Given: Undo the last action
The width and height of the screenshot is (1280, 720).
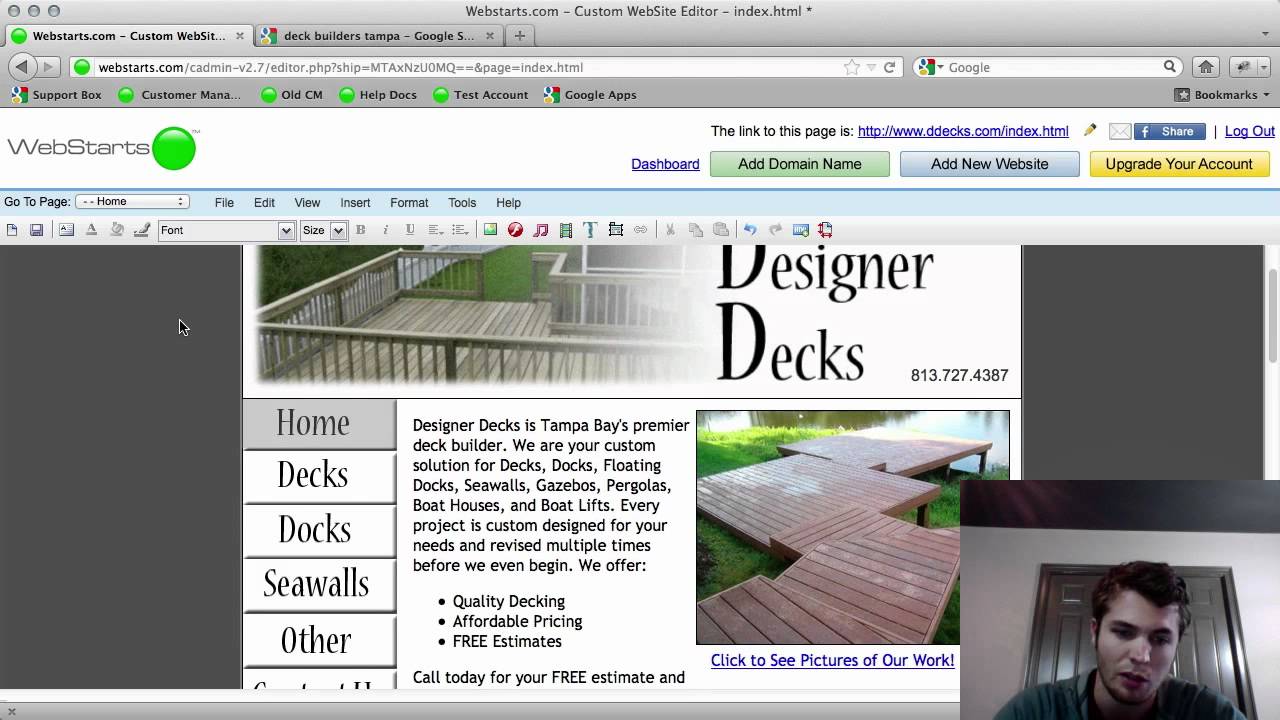Looking at the screenshot, I should coord(750,230).
